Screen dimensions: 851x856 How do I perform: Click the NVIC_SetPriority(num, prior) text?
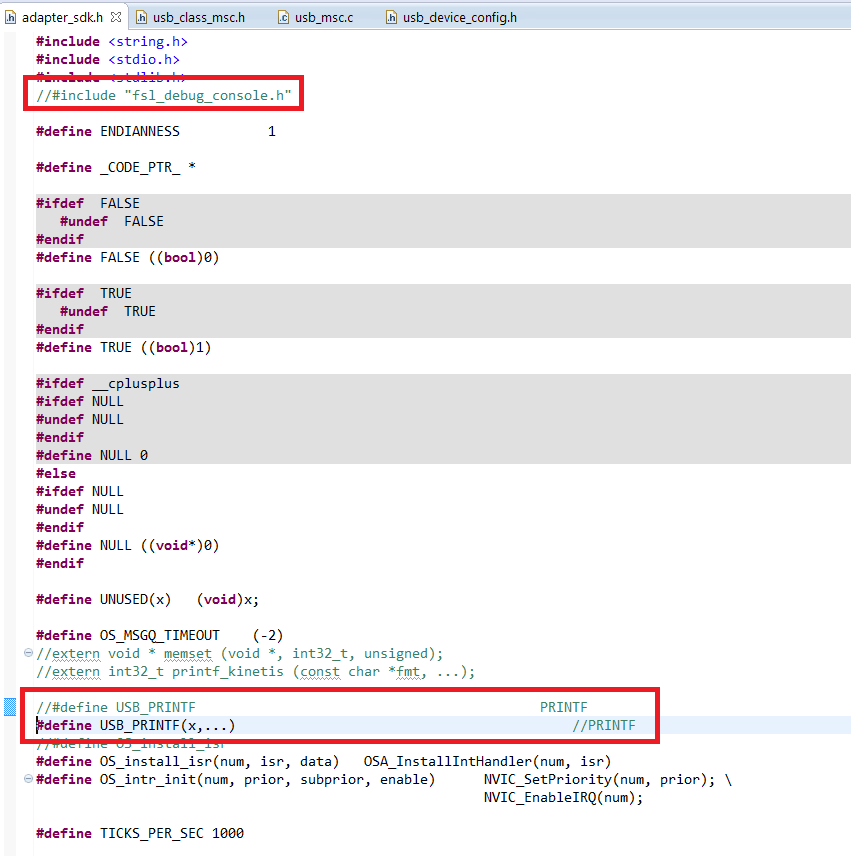(x=595, y=780)
